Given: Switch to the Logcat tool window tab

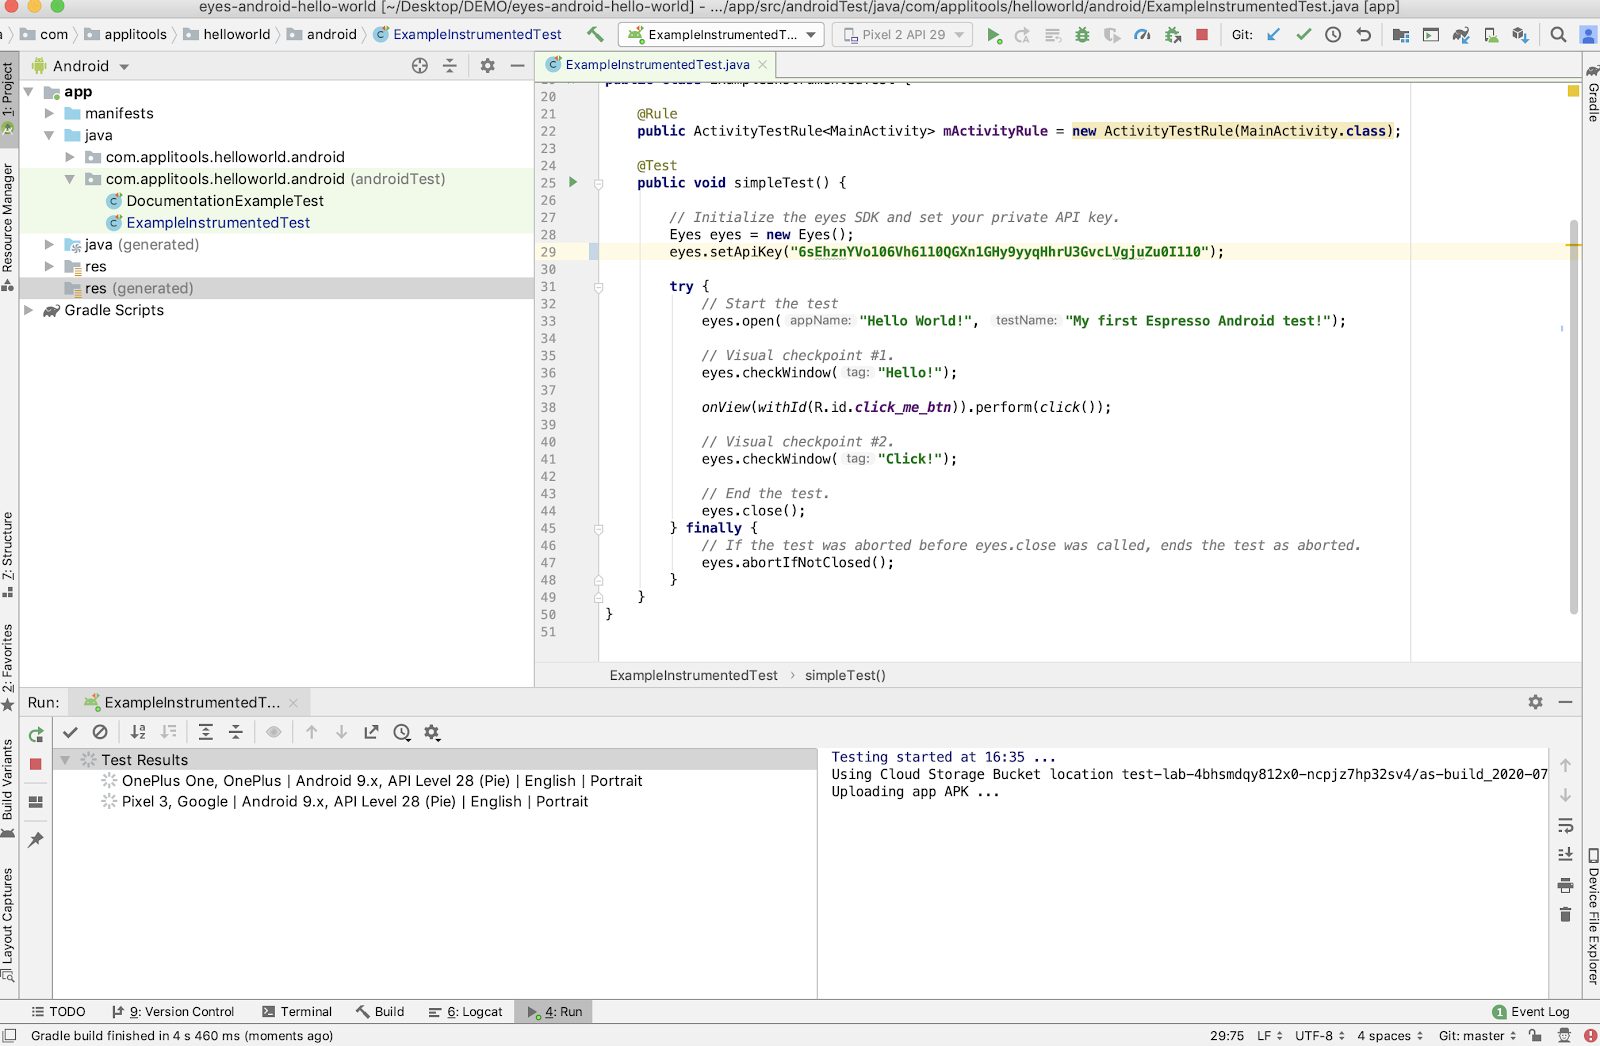Looking at the screenshot, I should pyautogui.click(x=466, y=1012).
